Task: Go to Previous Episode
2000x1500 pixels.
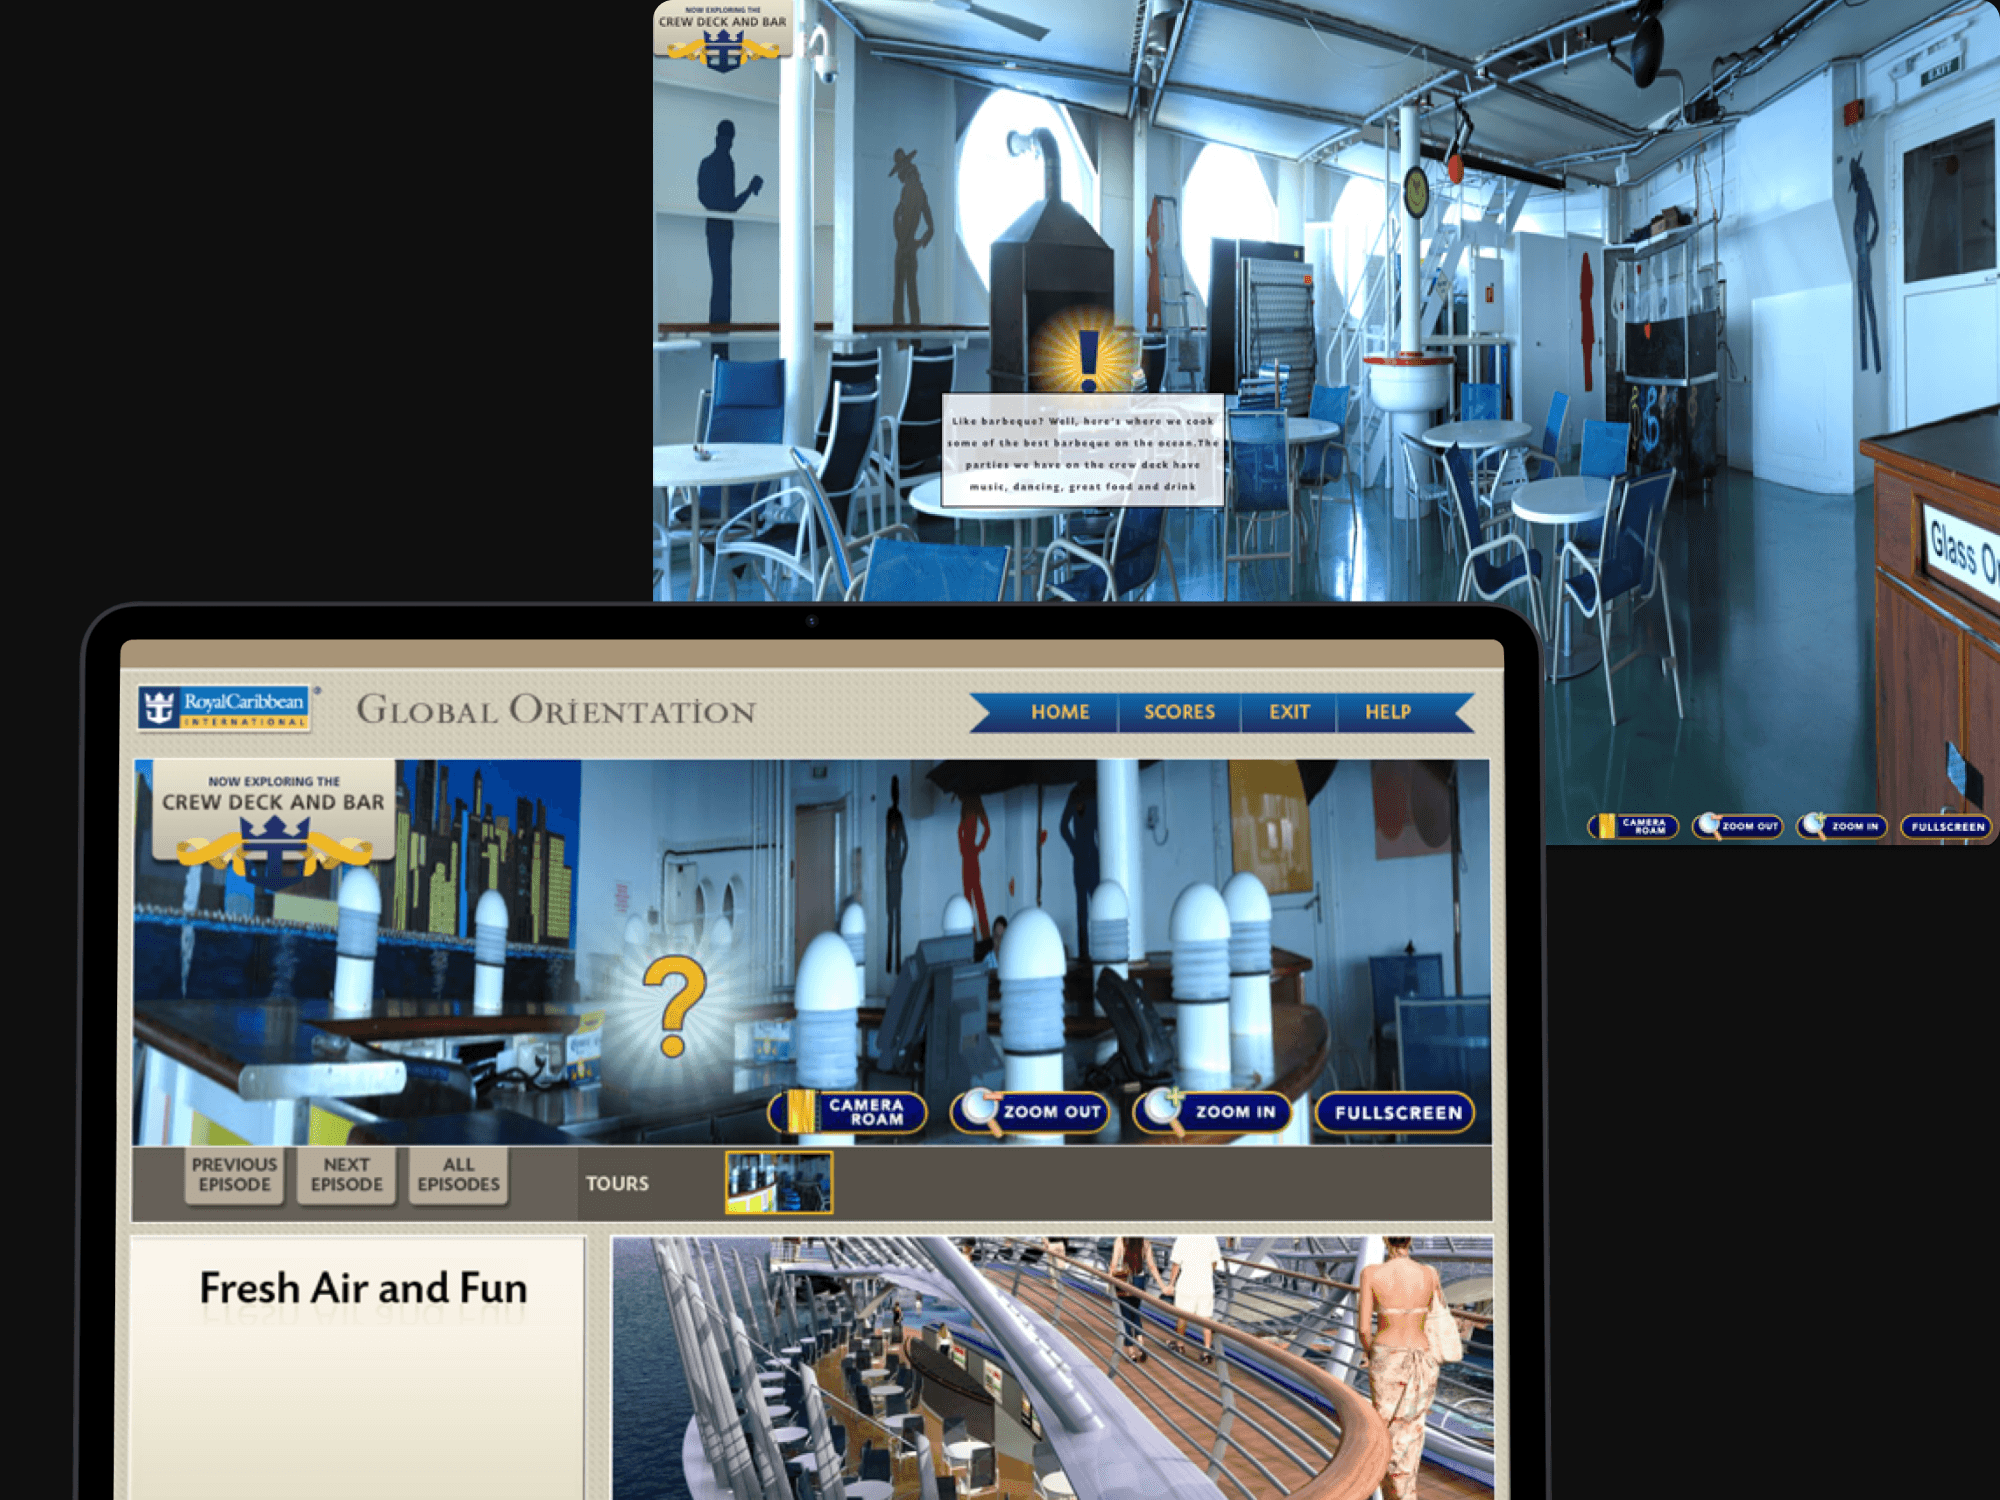Action: pyautogui.click(x=234, y=1174)
